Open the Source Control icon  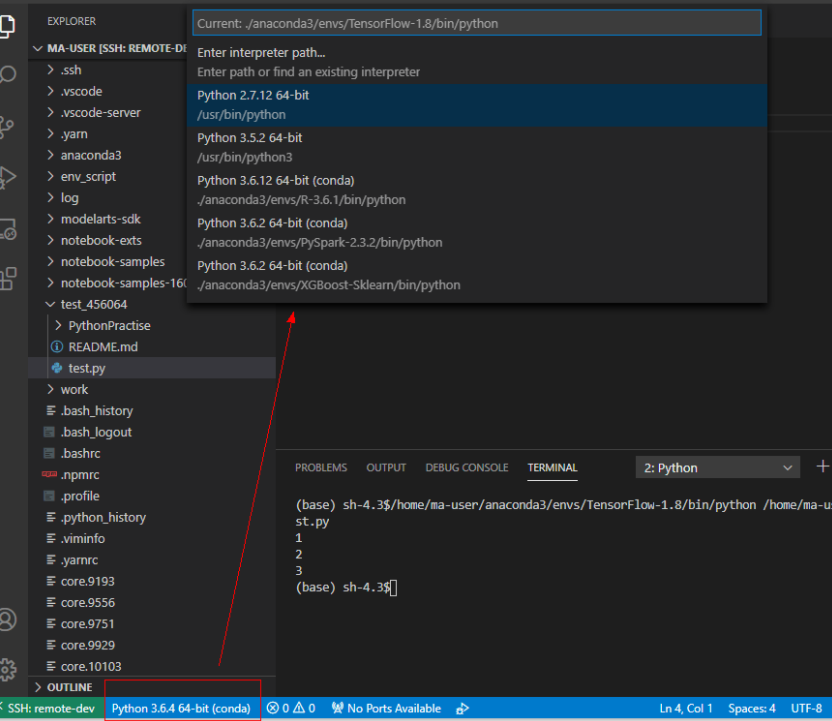click(6, 126)
